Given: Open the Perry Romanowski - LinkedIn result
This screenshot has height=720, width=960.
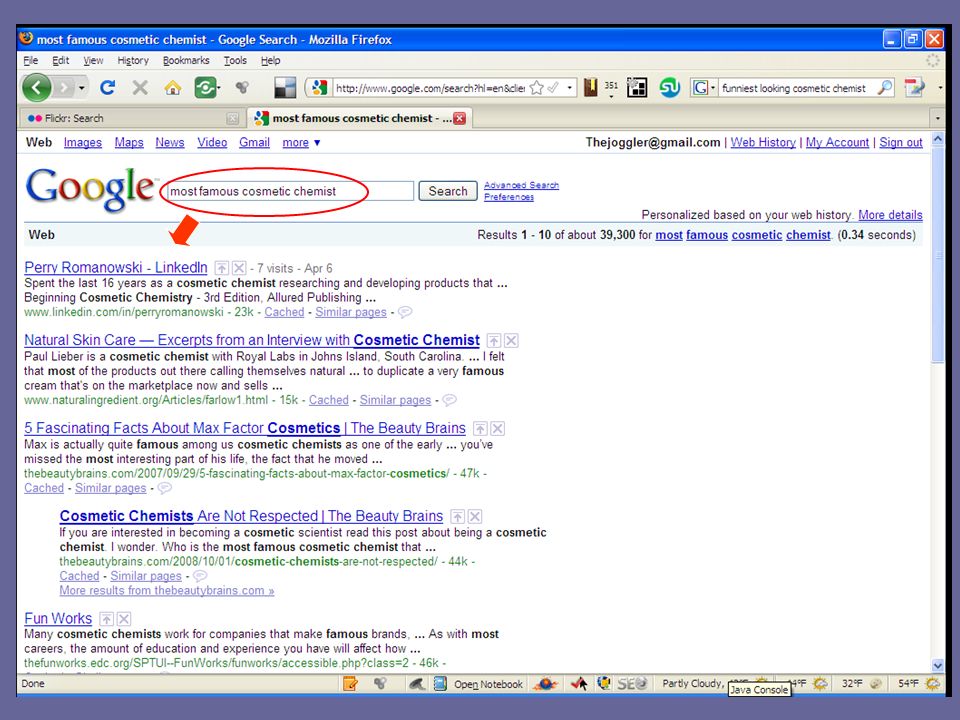Looking at the screenshot, I should coord(116,268).
